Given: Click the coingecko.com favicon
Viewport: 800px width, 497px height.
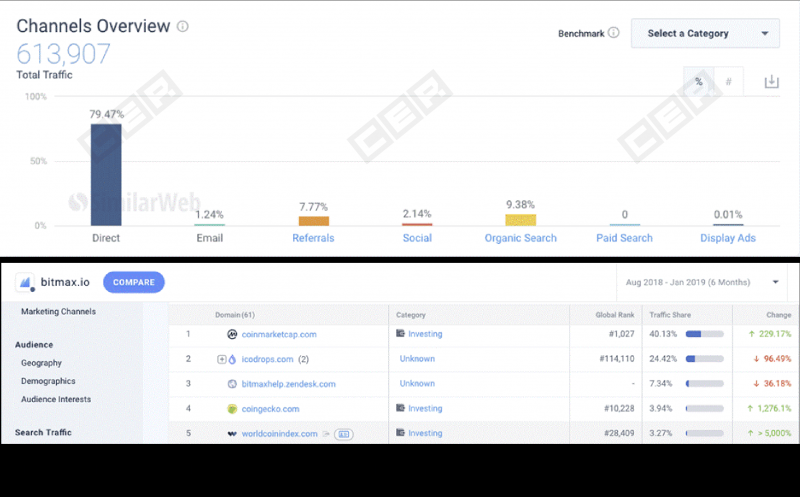Looking at the screenshot, I should click(x=232, y=409).
